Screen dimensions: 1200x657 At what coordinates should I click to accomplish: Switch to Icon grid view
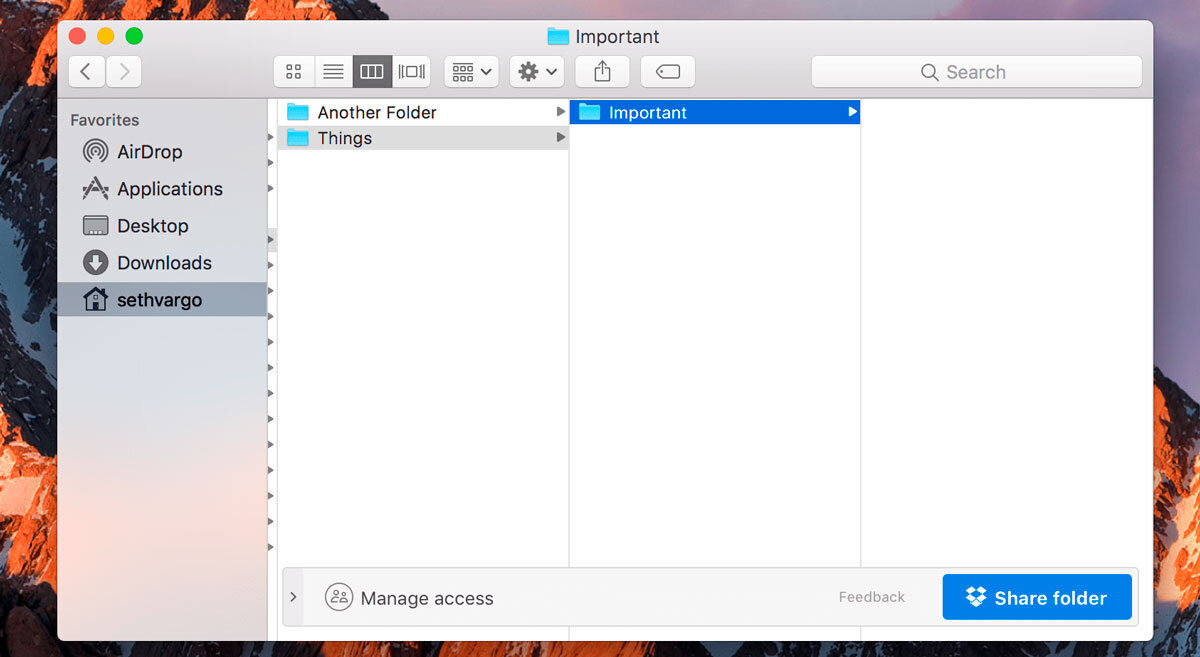[x=293, y=71]
